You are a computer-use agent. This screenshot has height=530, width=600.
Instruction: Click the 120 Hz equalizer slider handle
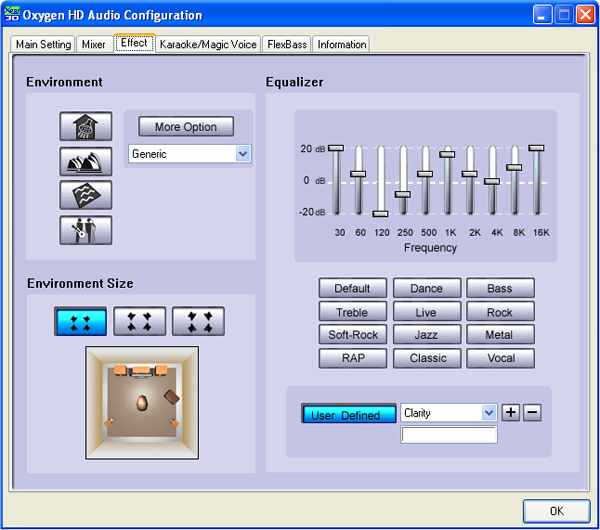click(x=380, y=214)
